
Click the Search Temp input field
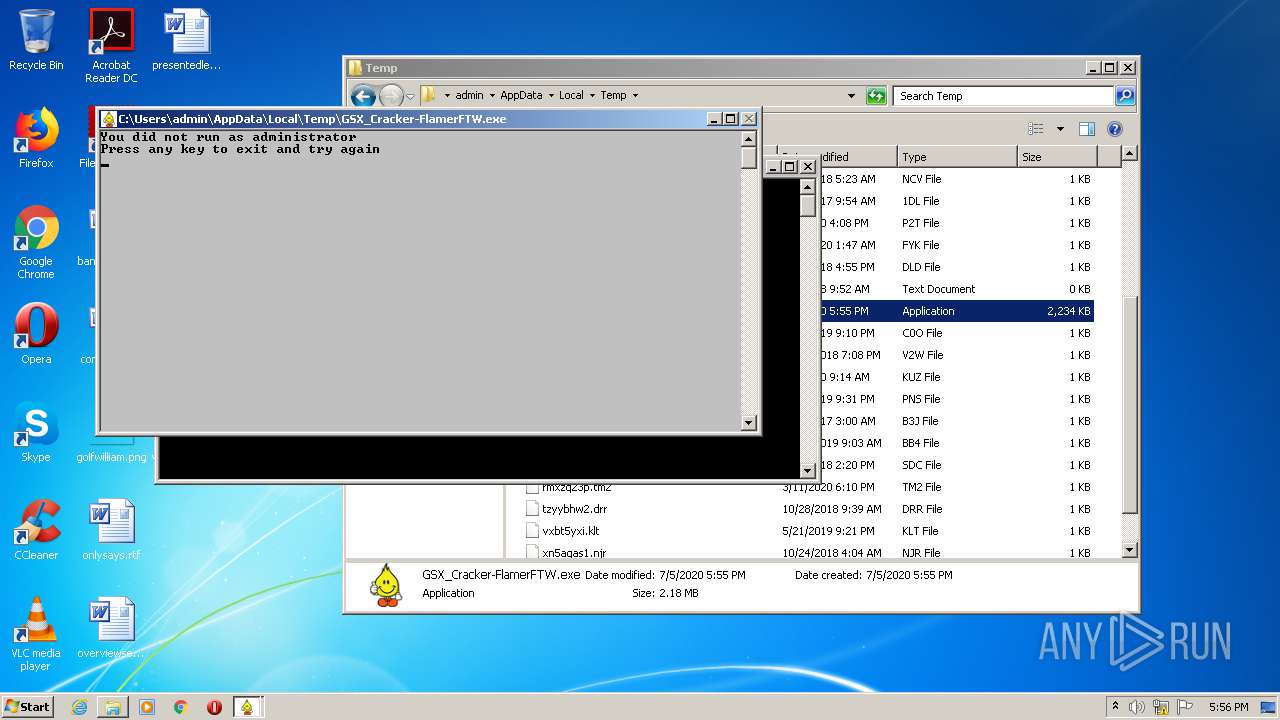click(x=1003, y=96)
